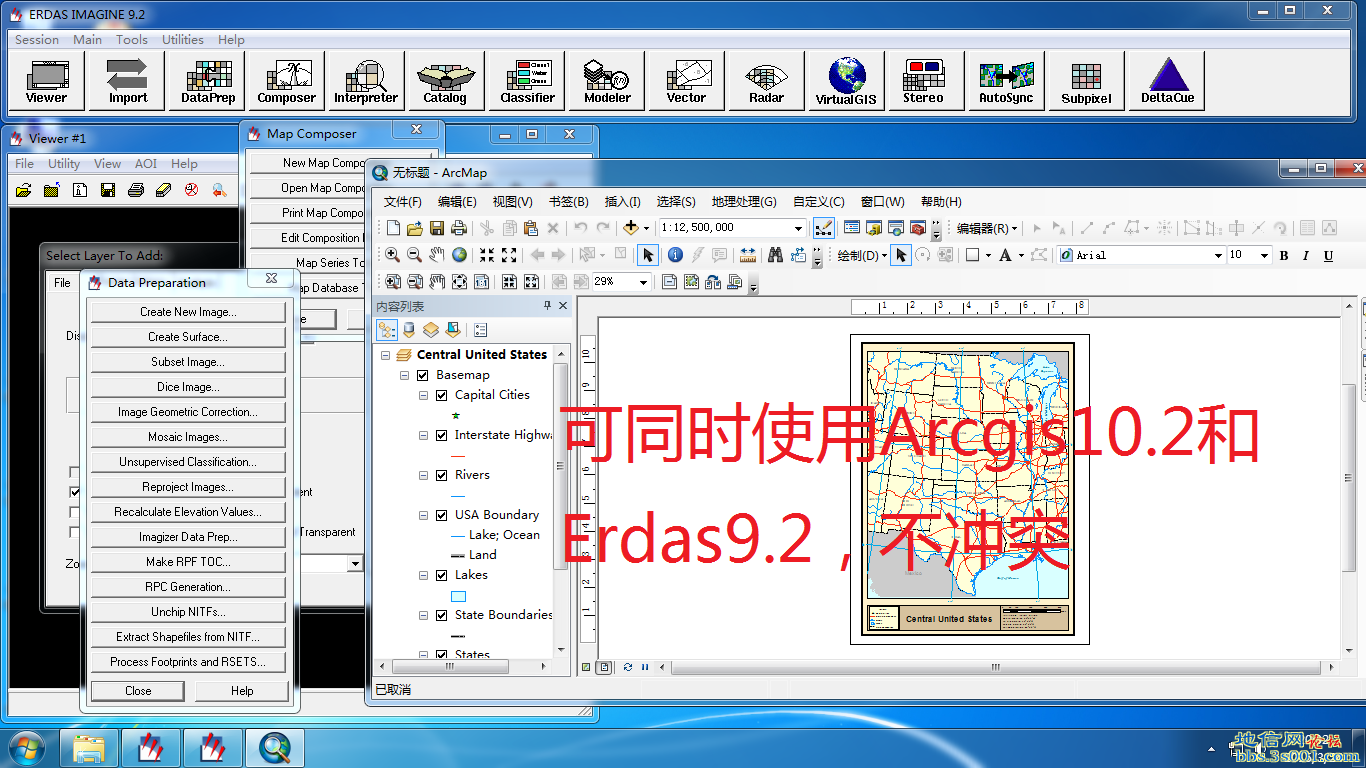Select the ArcMap Pan hand tool
The width and height of the screenshot is (1366, 768).
(x=437, y=255)
